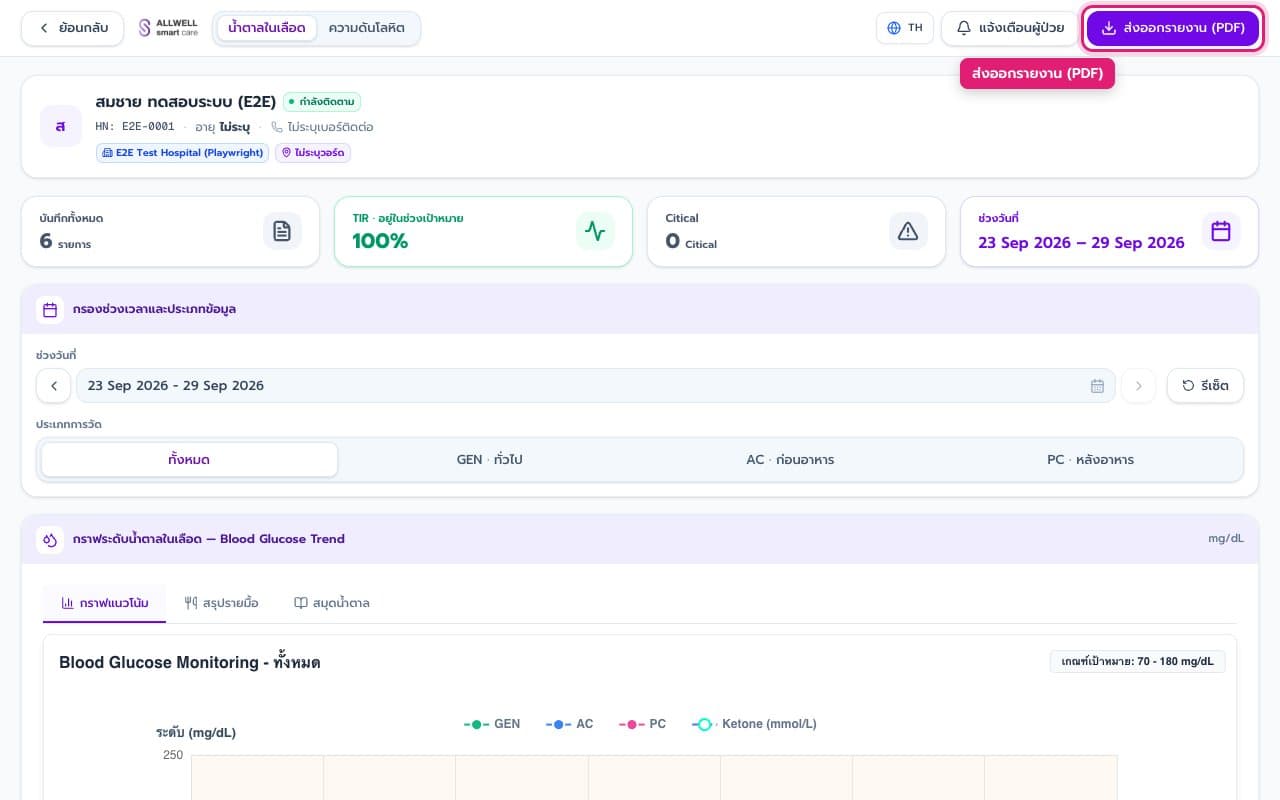
Task: Go to previous date range with left chevron
Action: pos(53,386)
